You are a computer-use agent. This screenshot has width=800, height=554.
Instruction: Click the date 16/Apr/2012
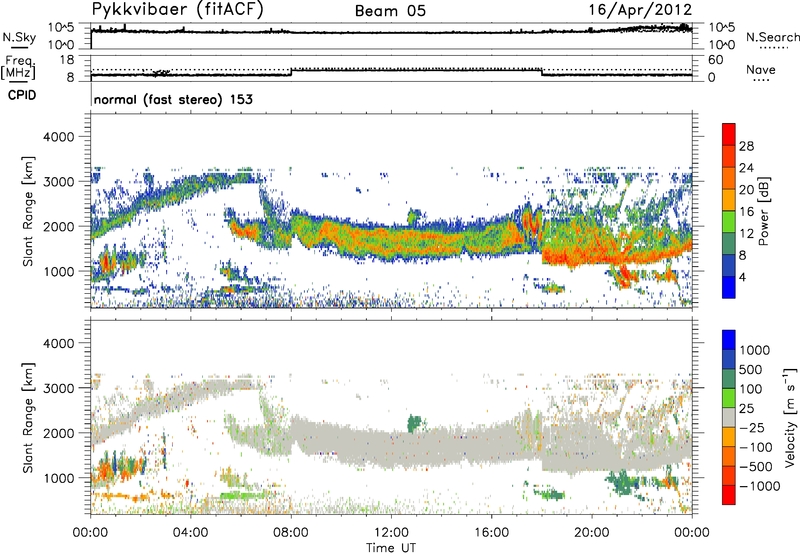coord(640,10)
